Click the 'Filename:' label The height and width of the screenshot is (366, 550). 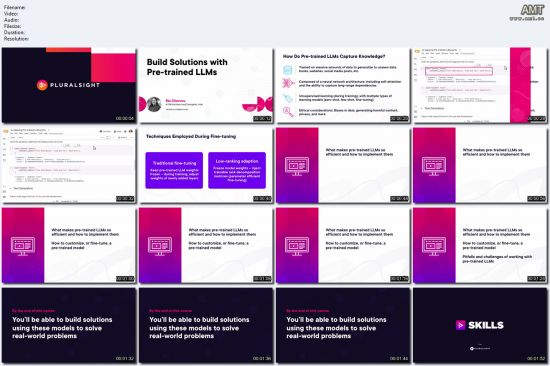14,7
